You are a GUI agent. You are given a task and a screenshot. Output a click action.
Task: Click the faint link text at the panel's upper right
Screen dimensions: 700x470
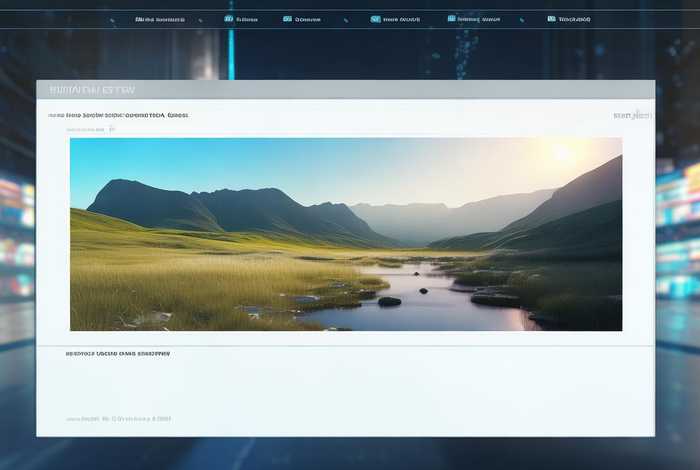(x=633, y=115)
